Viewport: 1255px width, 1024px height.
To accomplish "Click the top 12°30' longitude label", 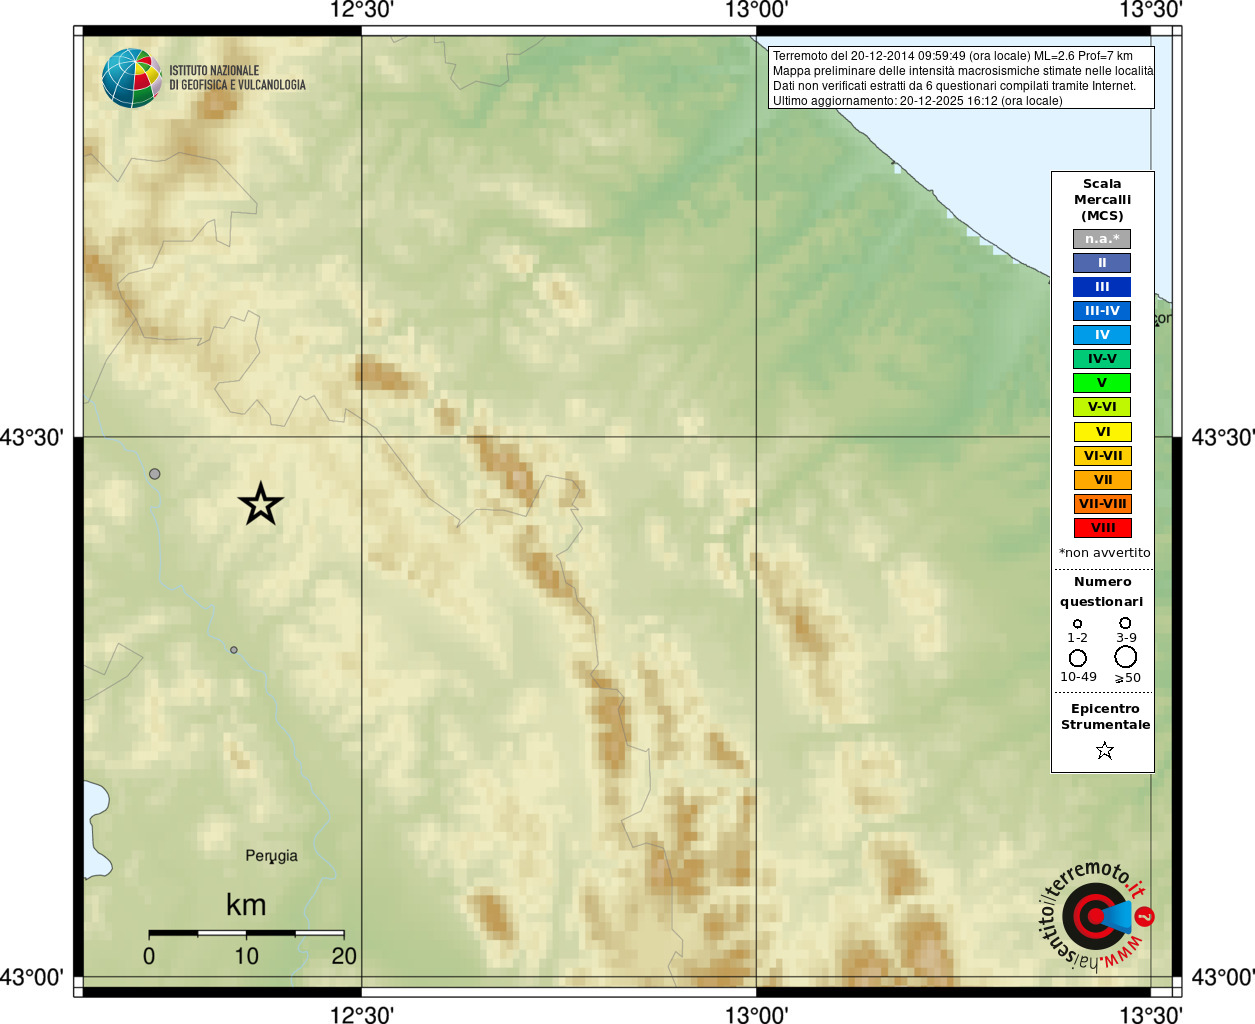I will (x=362, y=10).
